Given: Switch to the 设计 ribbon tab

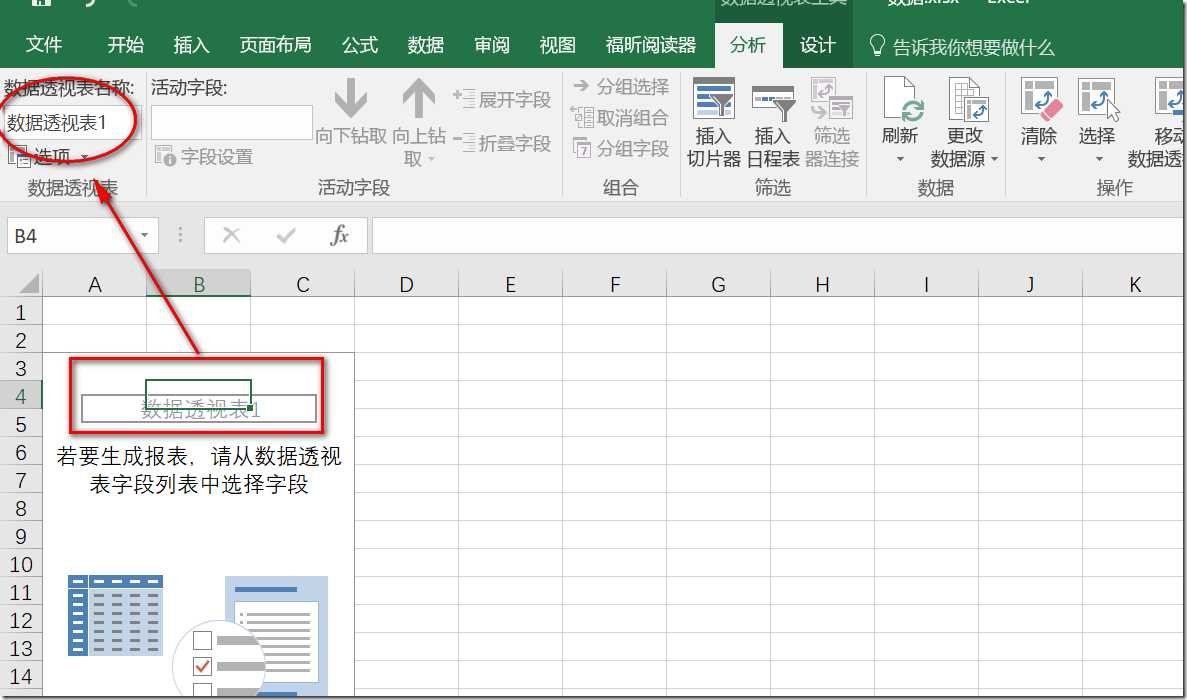Looking at the screenshot, I should click(x=818, y=45).
